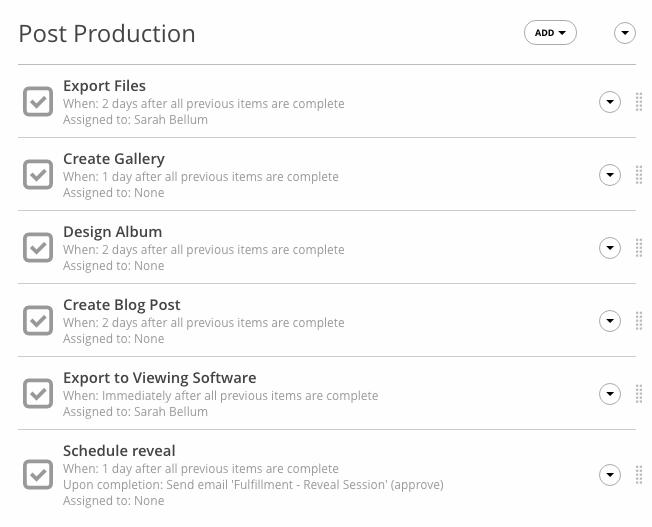The width and height of the screenshot is (652, 527).
Task: Click drag handle for Design Album
Action: 639,248
